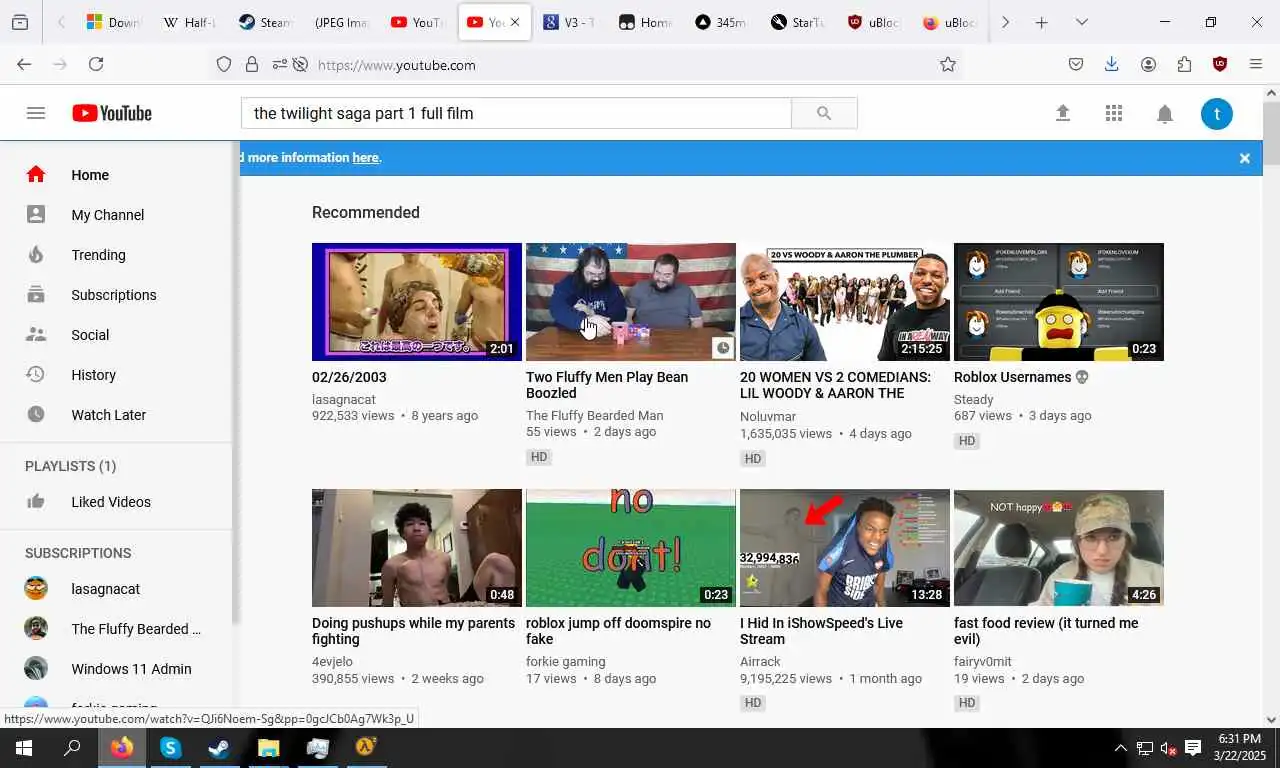1280x768 pixels.
Task: Open the fairyv0mit channel link
Action: pyautogui.click(x=983, y=662)
